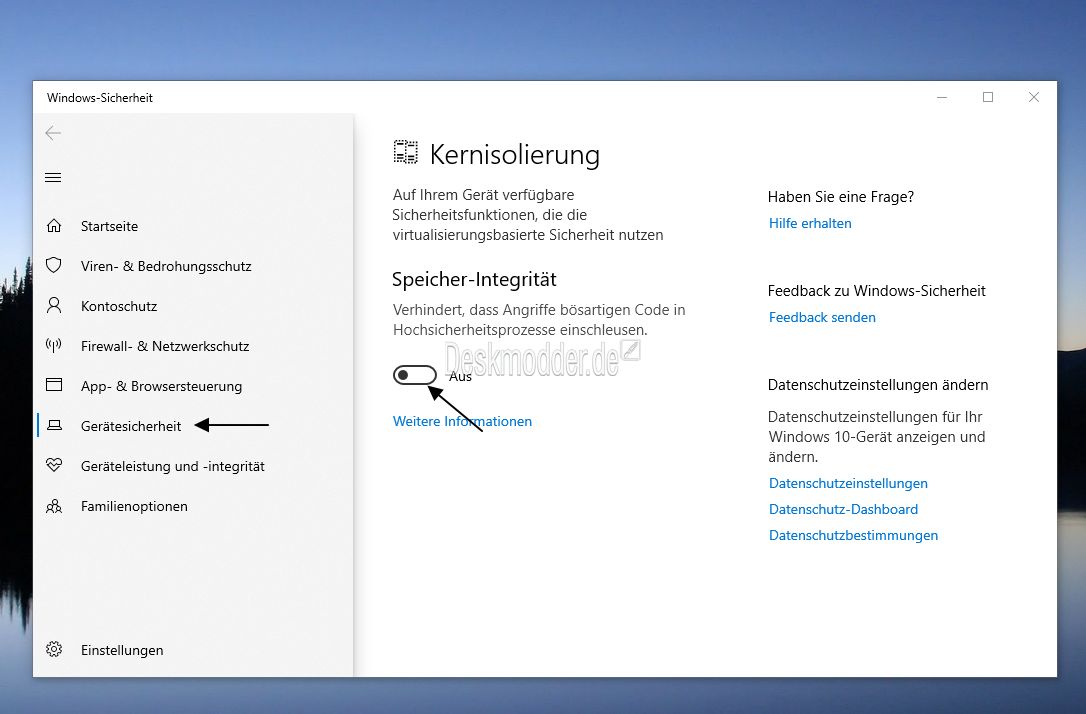Click the Weitere Informationen link
1086x714 pixels.
pos(462,421)
